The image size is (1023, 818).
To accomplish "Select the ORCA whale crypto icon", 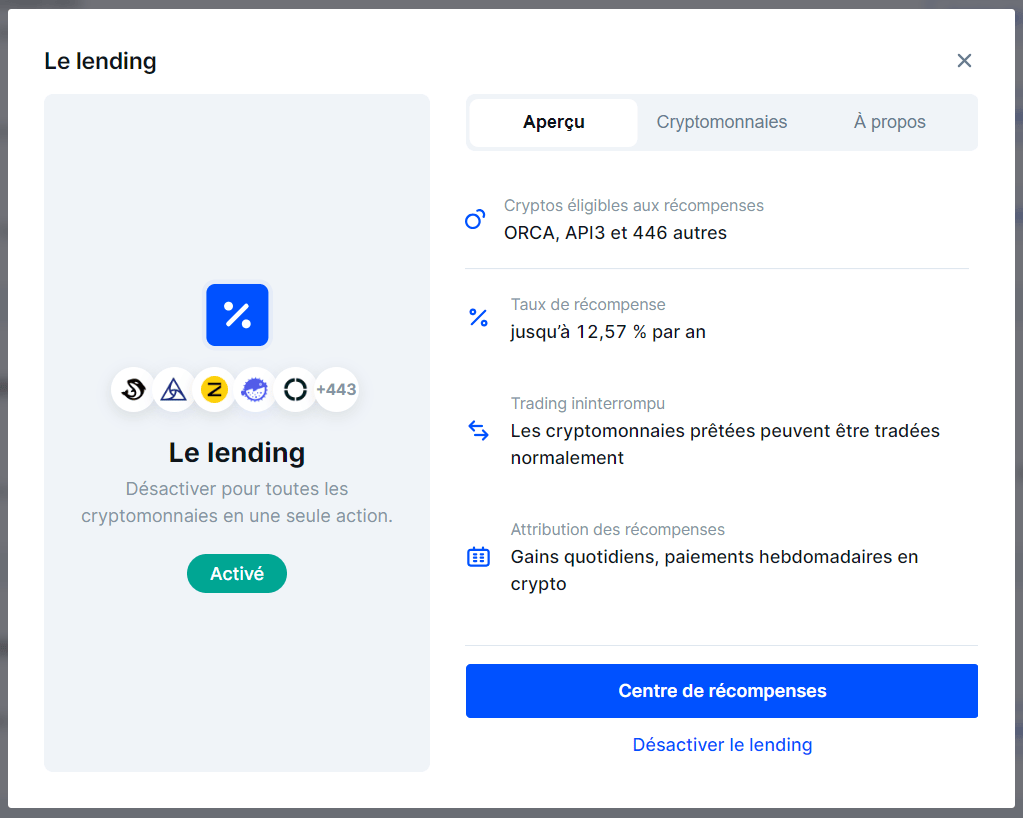I will (133, 390).
